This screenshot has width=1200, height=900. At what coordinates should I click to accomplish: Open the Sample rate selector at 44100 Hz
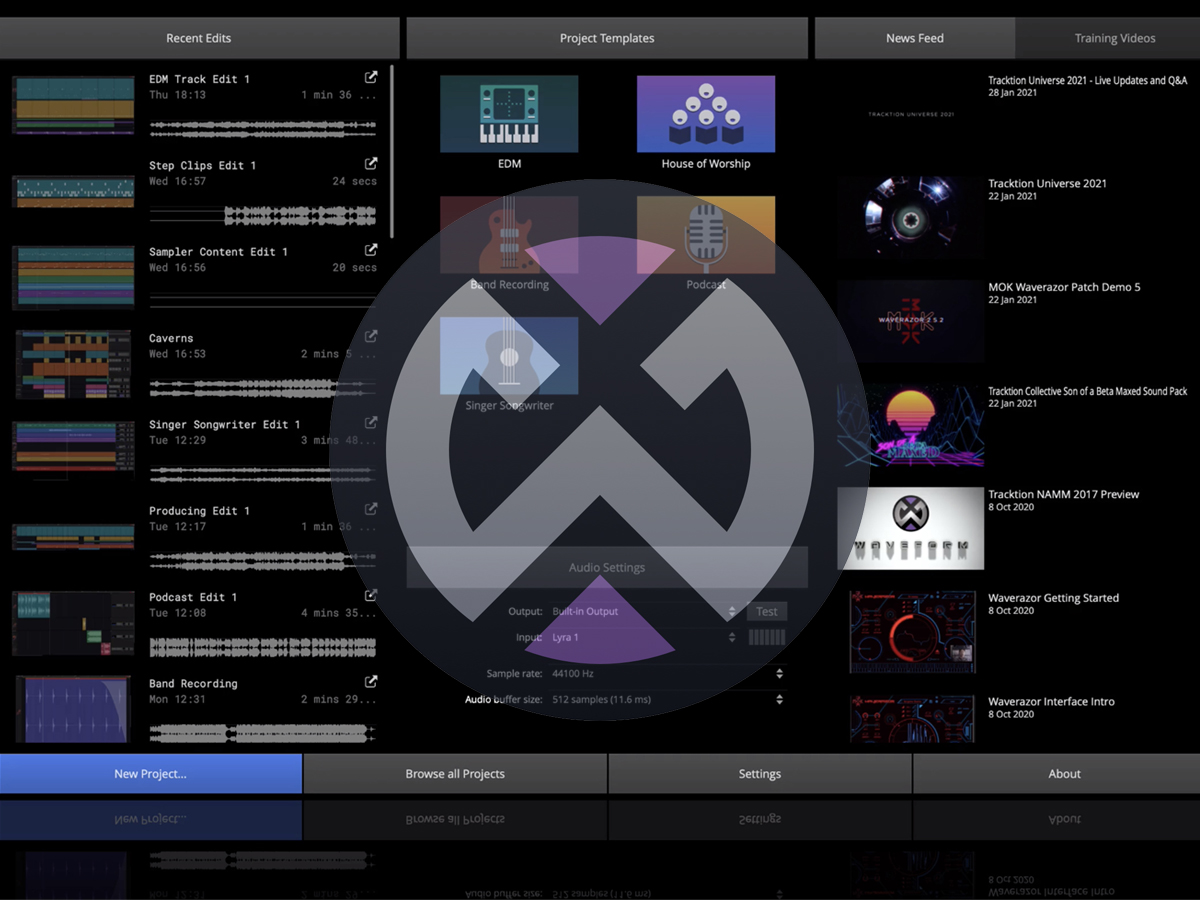(779, 673)
